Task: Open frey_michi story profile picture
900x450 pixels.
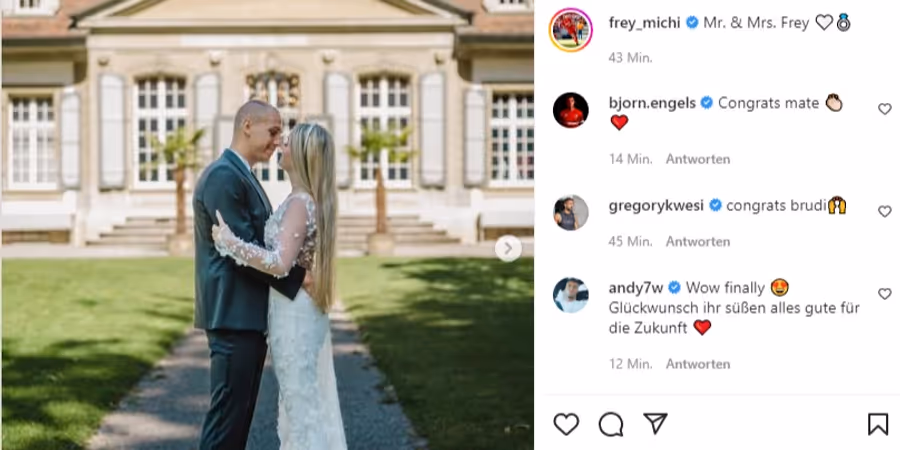Action: coord(571,30)
